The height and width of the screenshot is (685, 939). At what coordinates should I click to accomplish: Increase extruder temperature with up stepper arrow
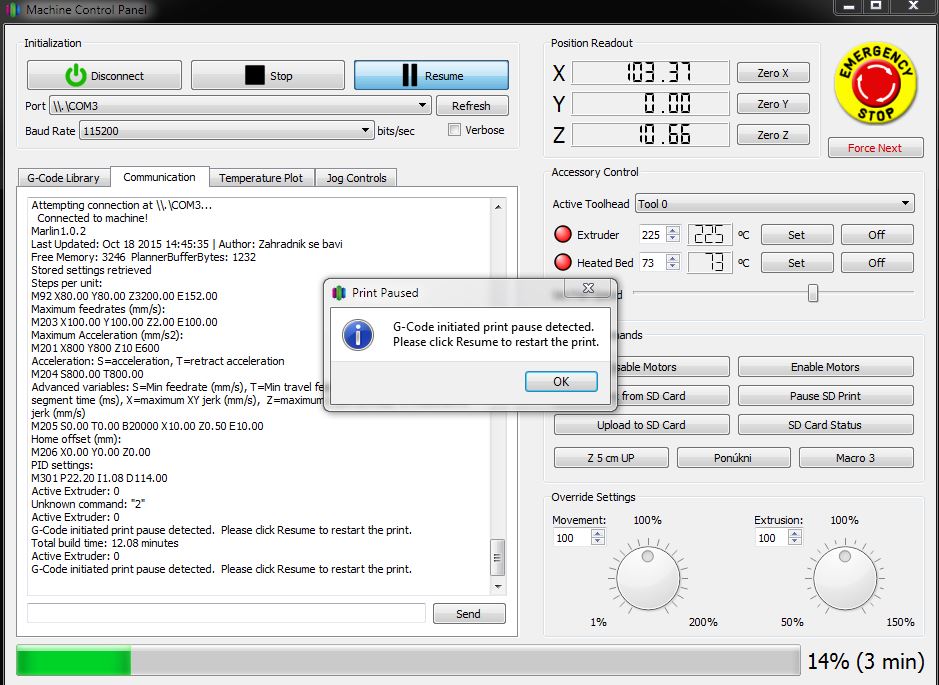click(673, 230)
